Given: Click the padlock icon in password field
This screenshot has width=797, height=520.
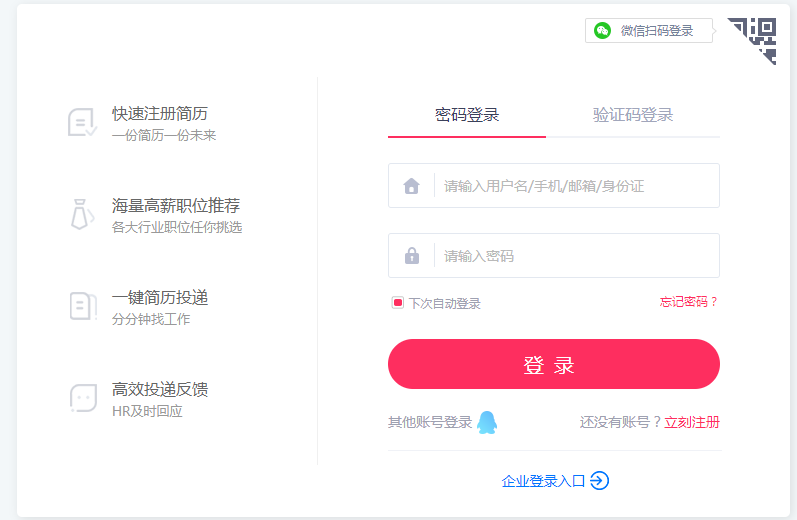Looking at the screenshot, I should (411, 256).
